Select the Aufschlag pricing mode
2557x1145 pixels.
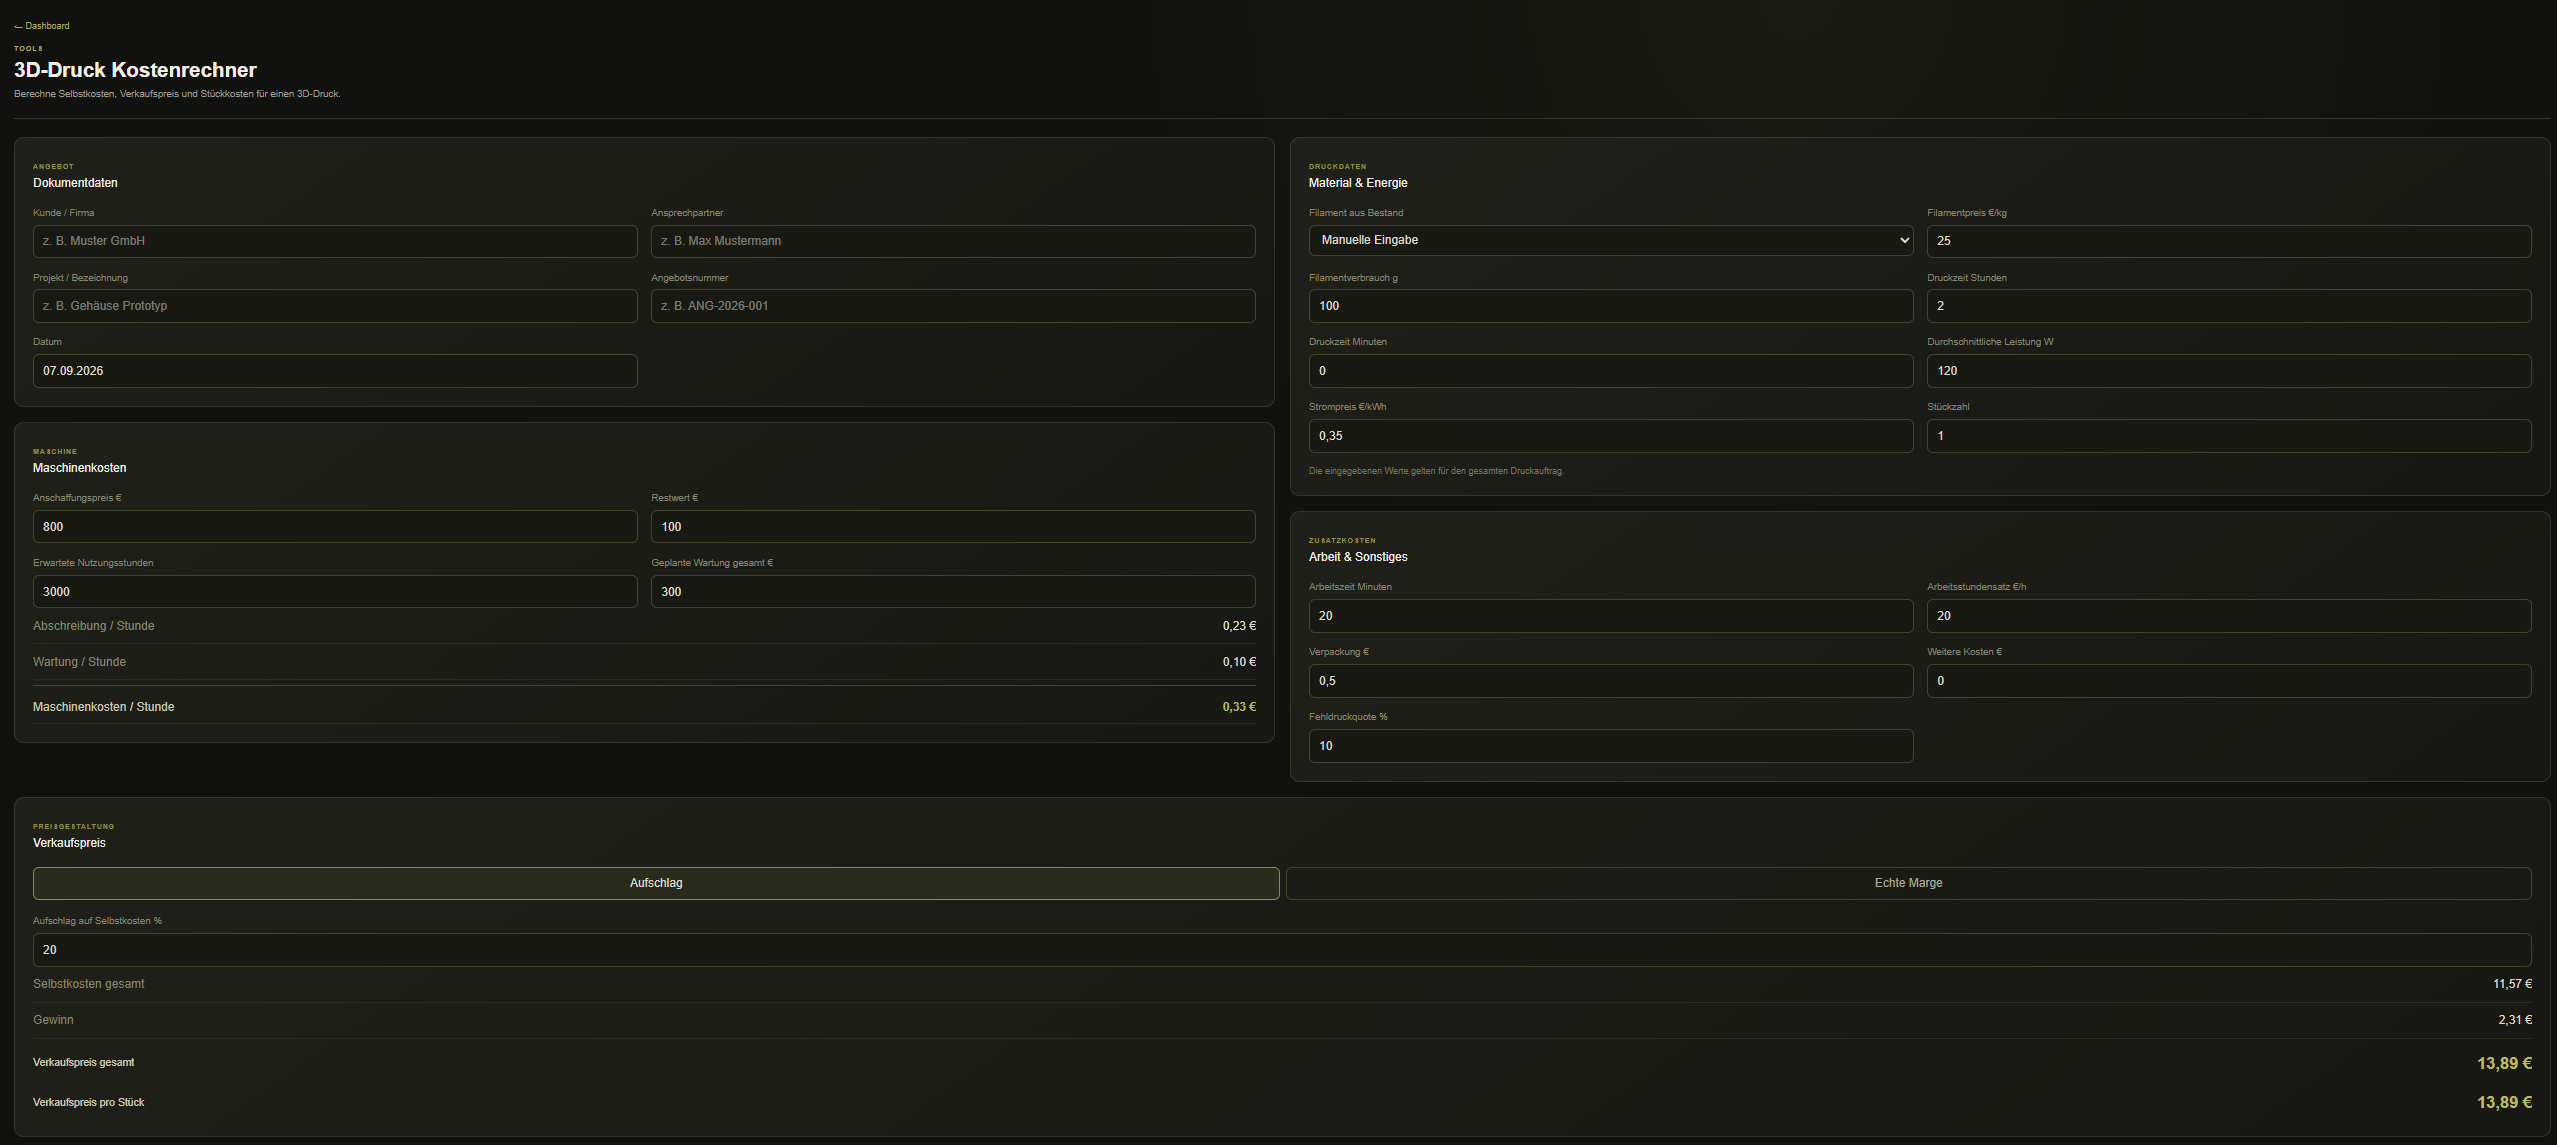(x=656, y=883)
